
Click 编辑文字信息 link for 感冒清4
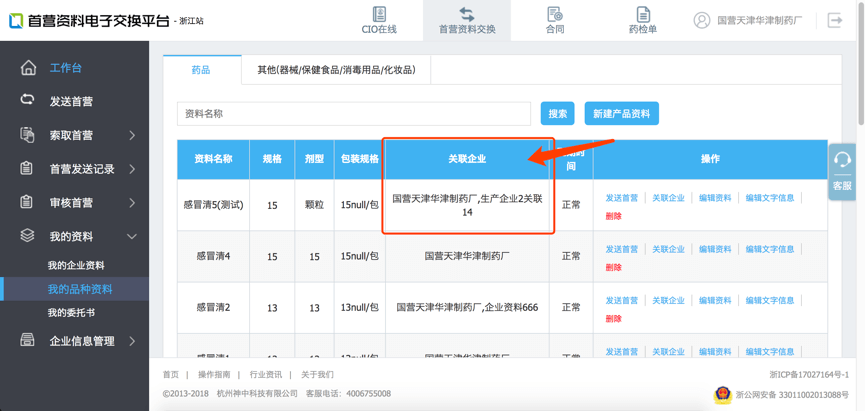click(770, 249)
